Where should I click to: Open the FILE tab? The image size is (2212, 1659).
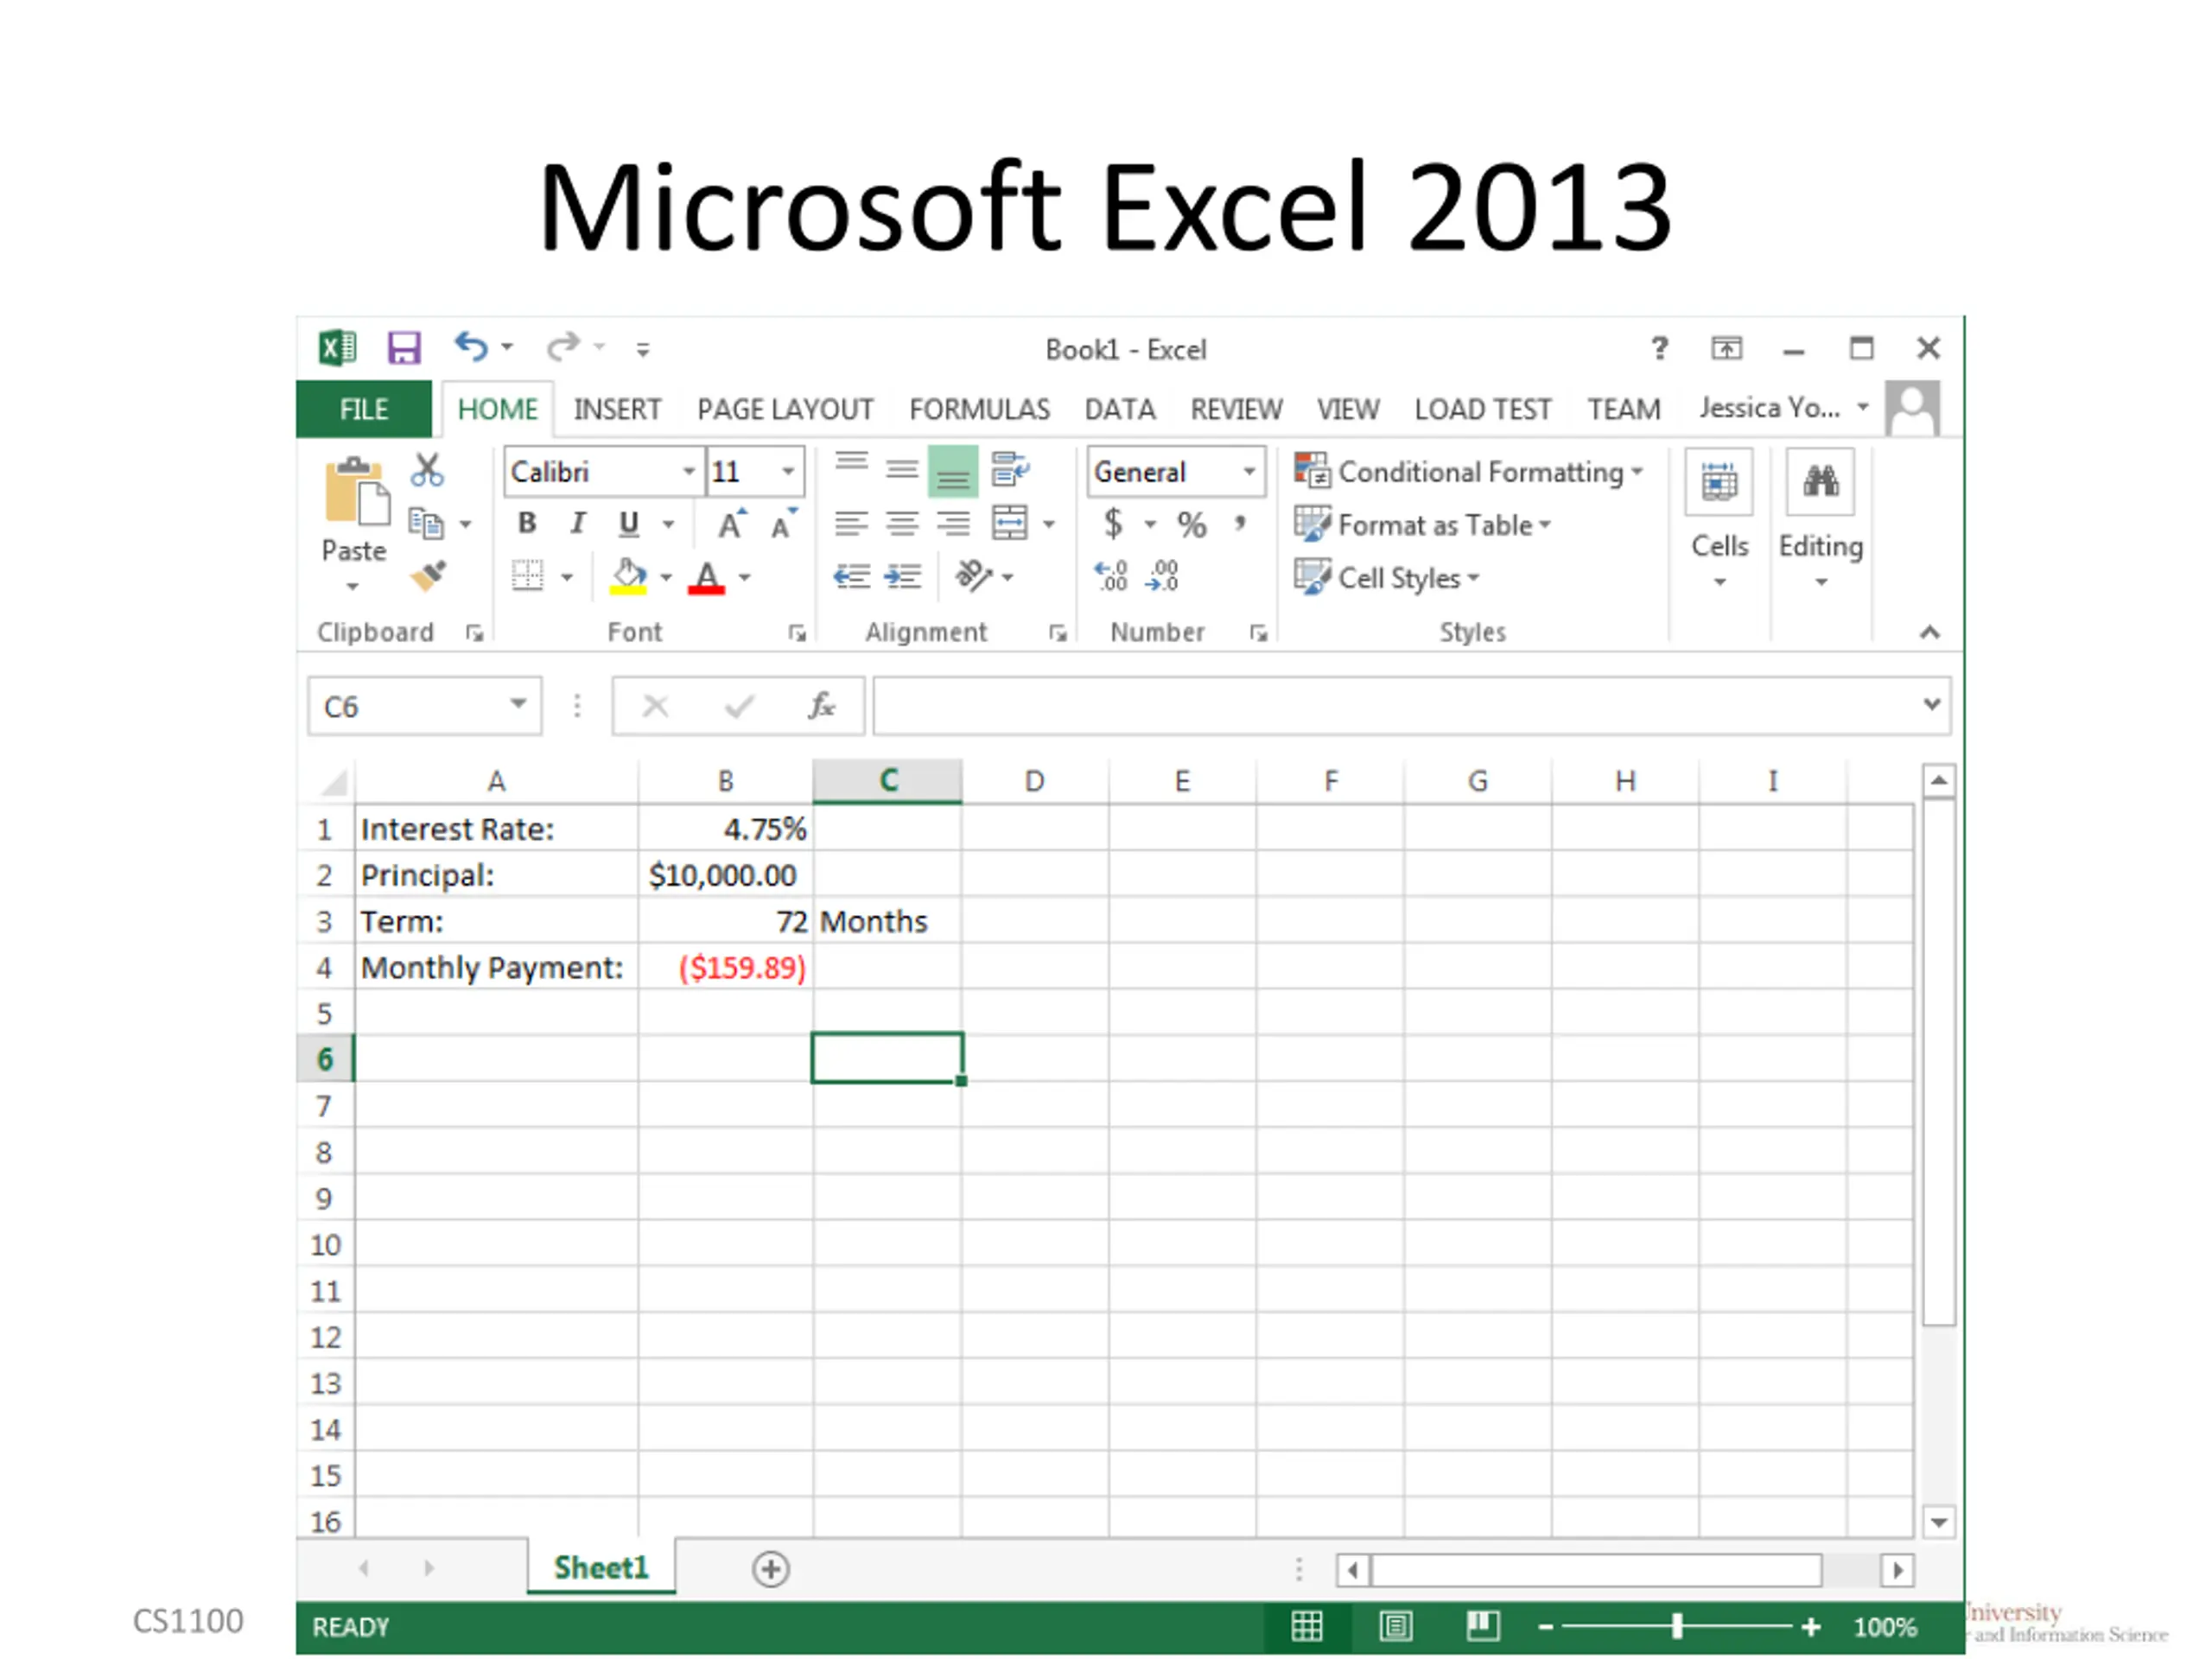(363, 409)
